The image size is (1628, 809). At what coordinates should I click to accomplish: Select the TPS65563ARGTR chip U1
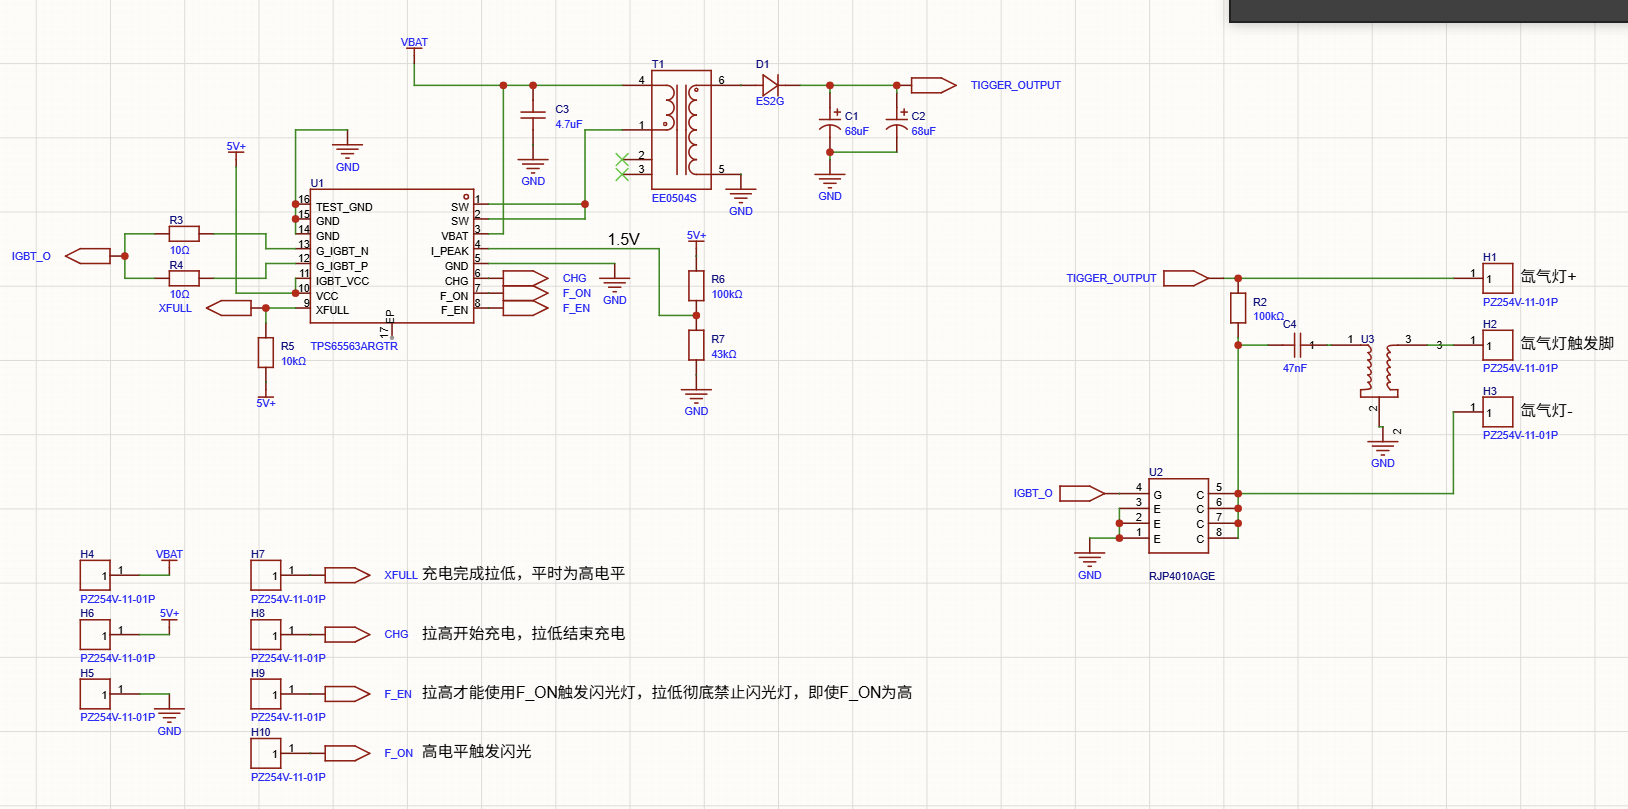click(392, 257)
